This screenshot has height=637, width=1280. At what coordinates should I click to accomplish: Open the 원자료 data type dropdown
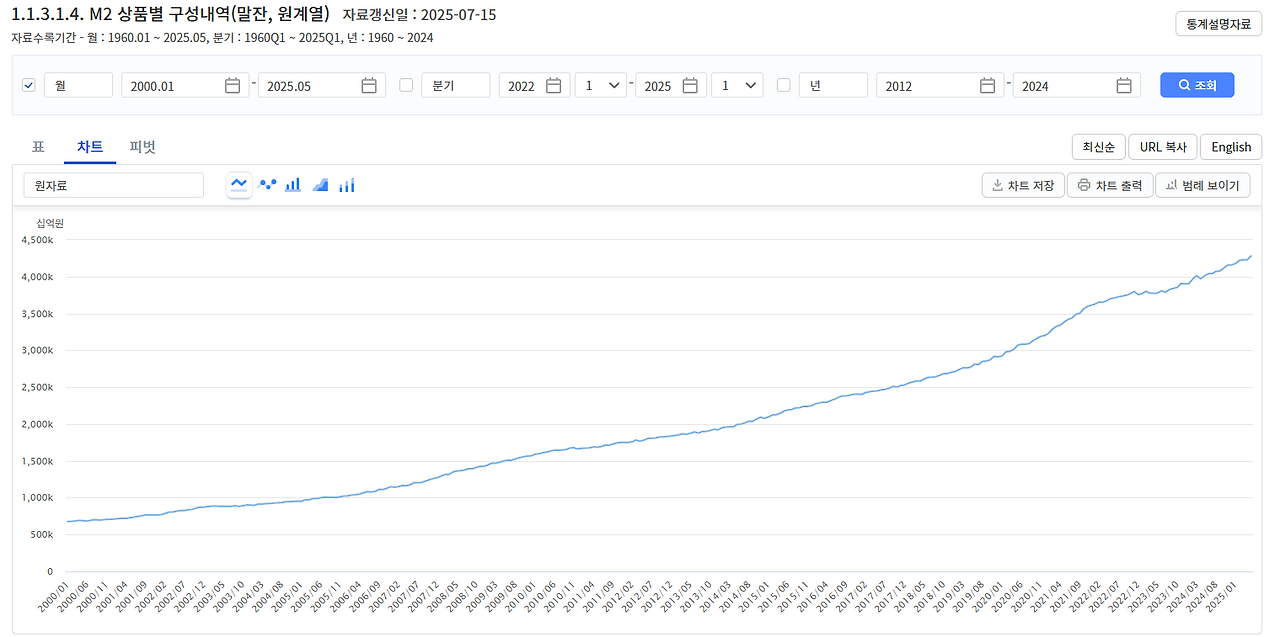coord(114,185)
